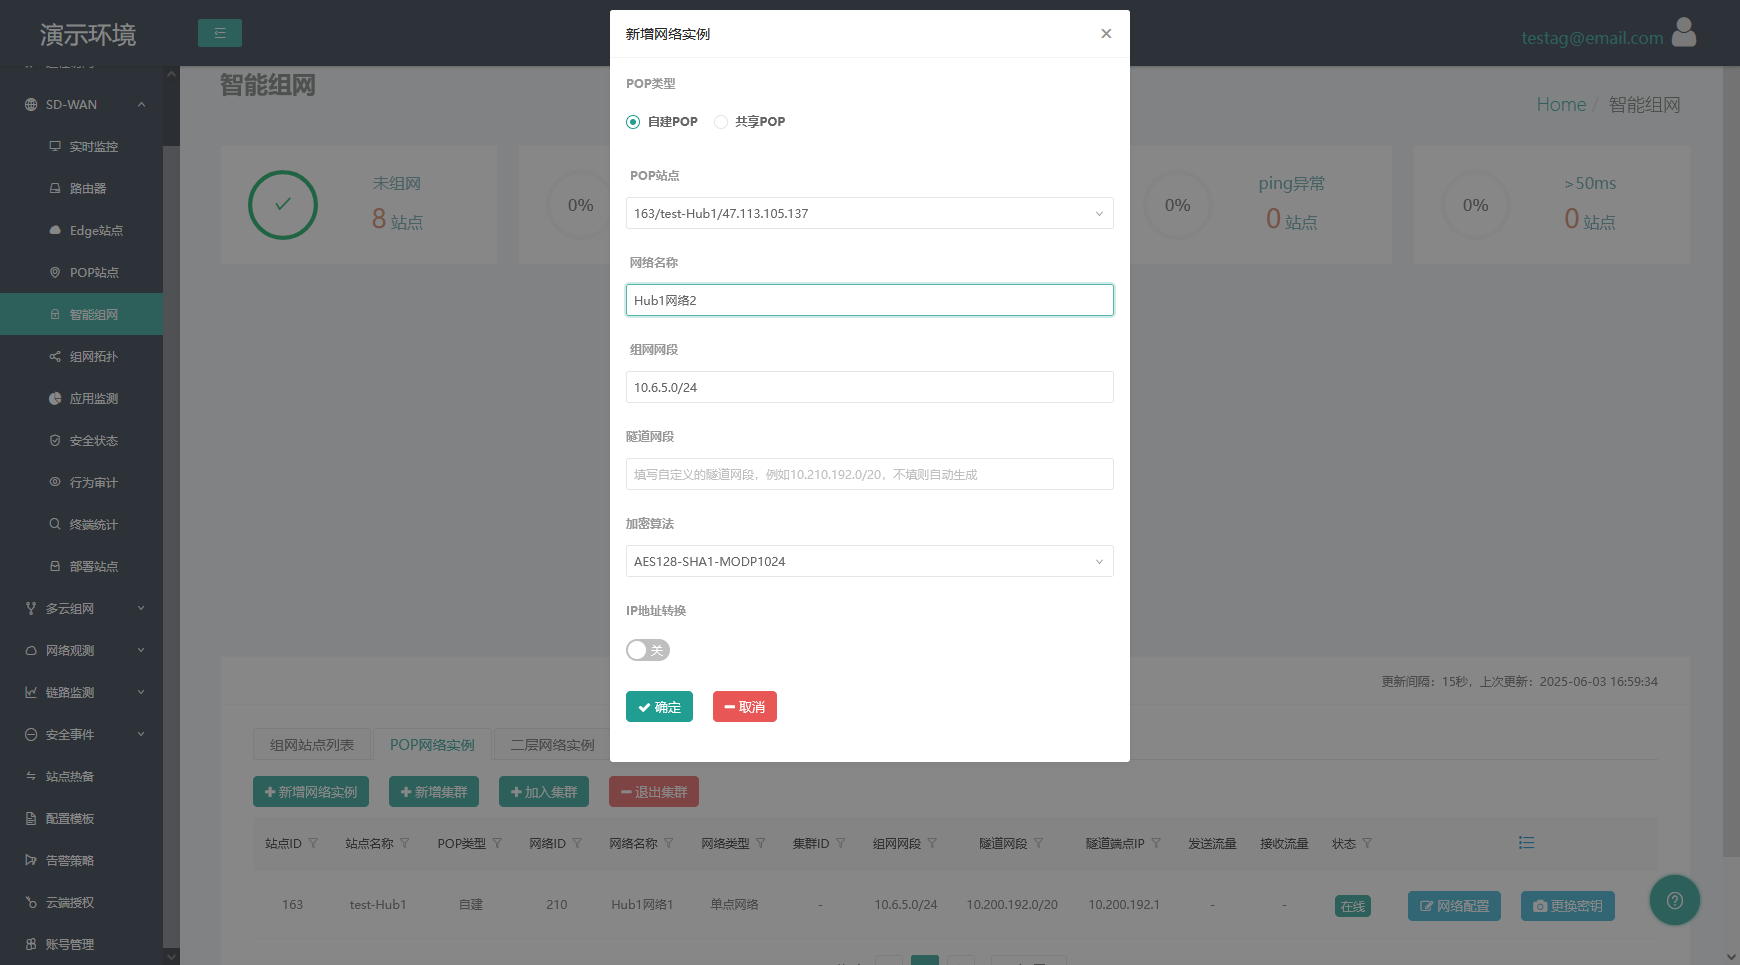
Task: Open the 智能组网 sidebar item
Action: pos(81,314)
